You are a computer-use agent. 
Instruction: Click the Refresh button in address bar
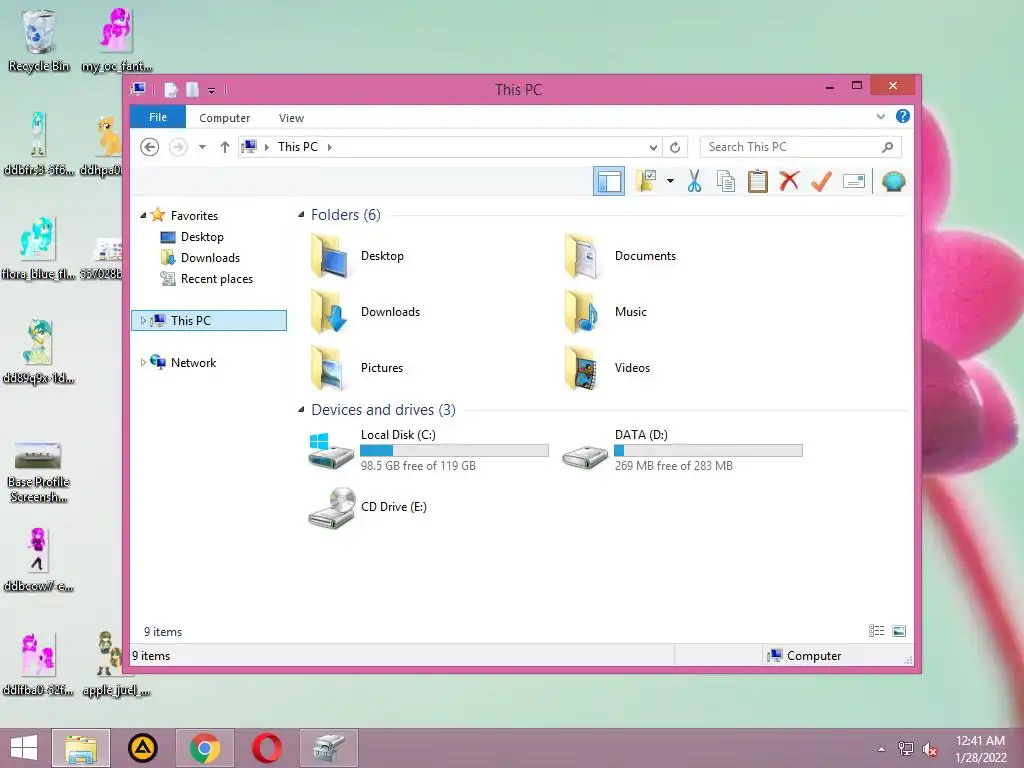tap(675, 148)
